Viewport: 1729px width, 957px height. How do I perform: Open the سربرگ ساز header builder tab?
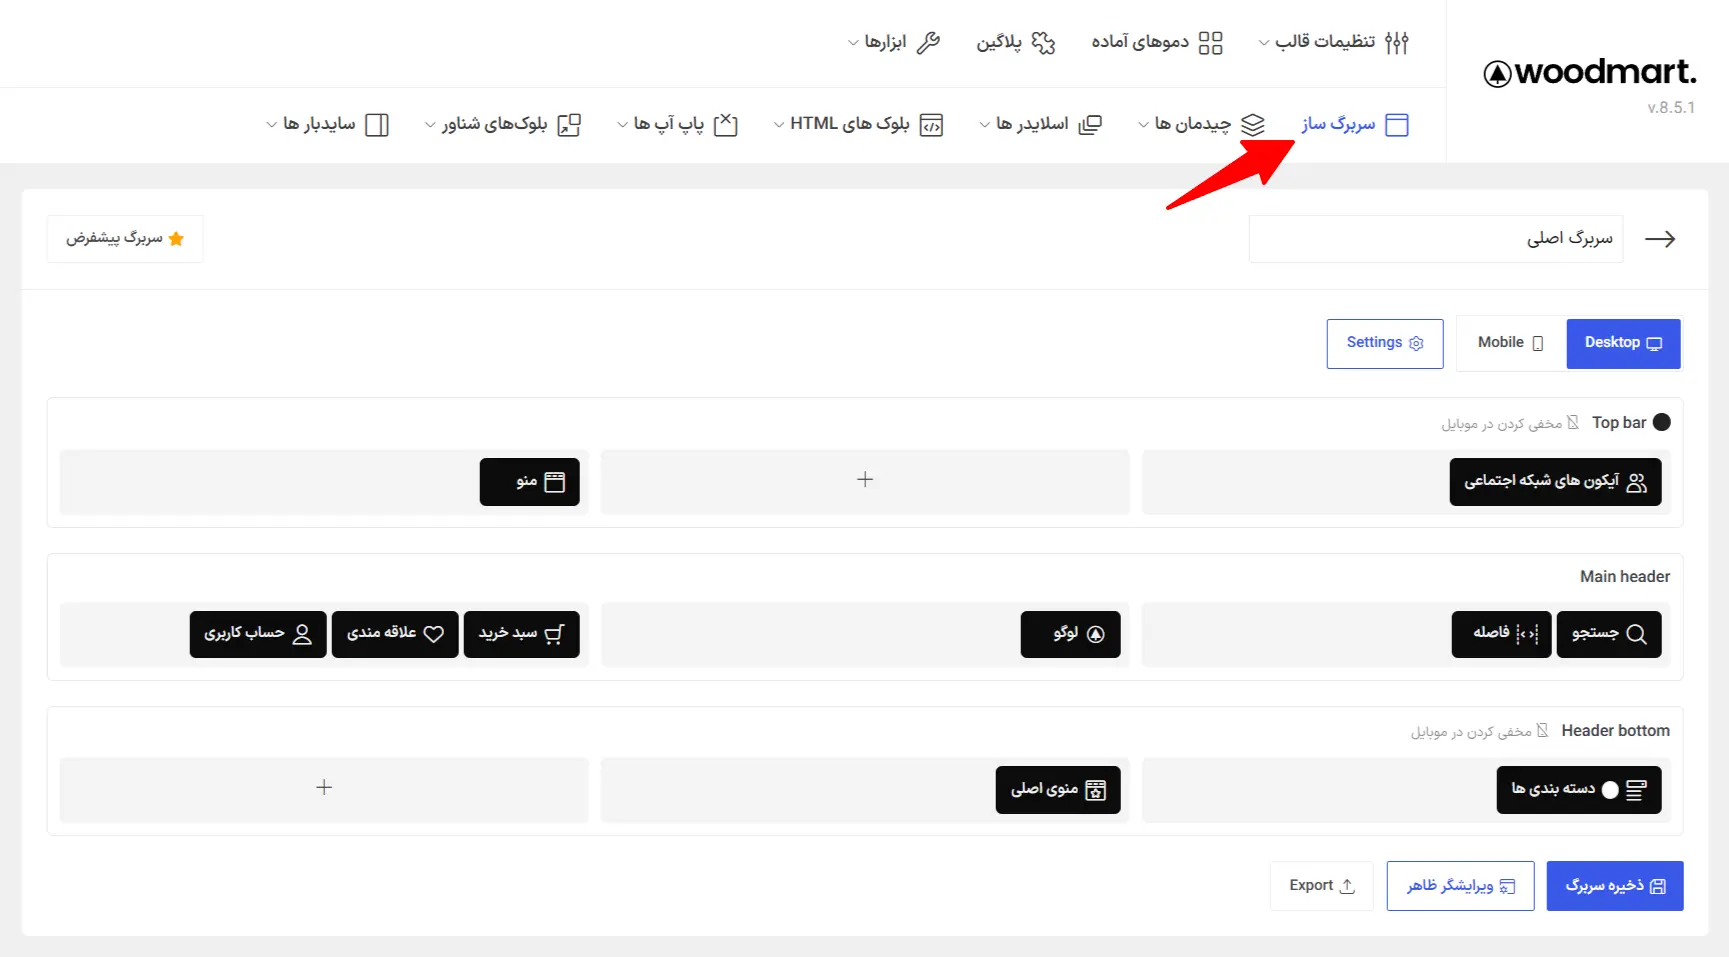click(1354, 124)
